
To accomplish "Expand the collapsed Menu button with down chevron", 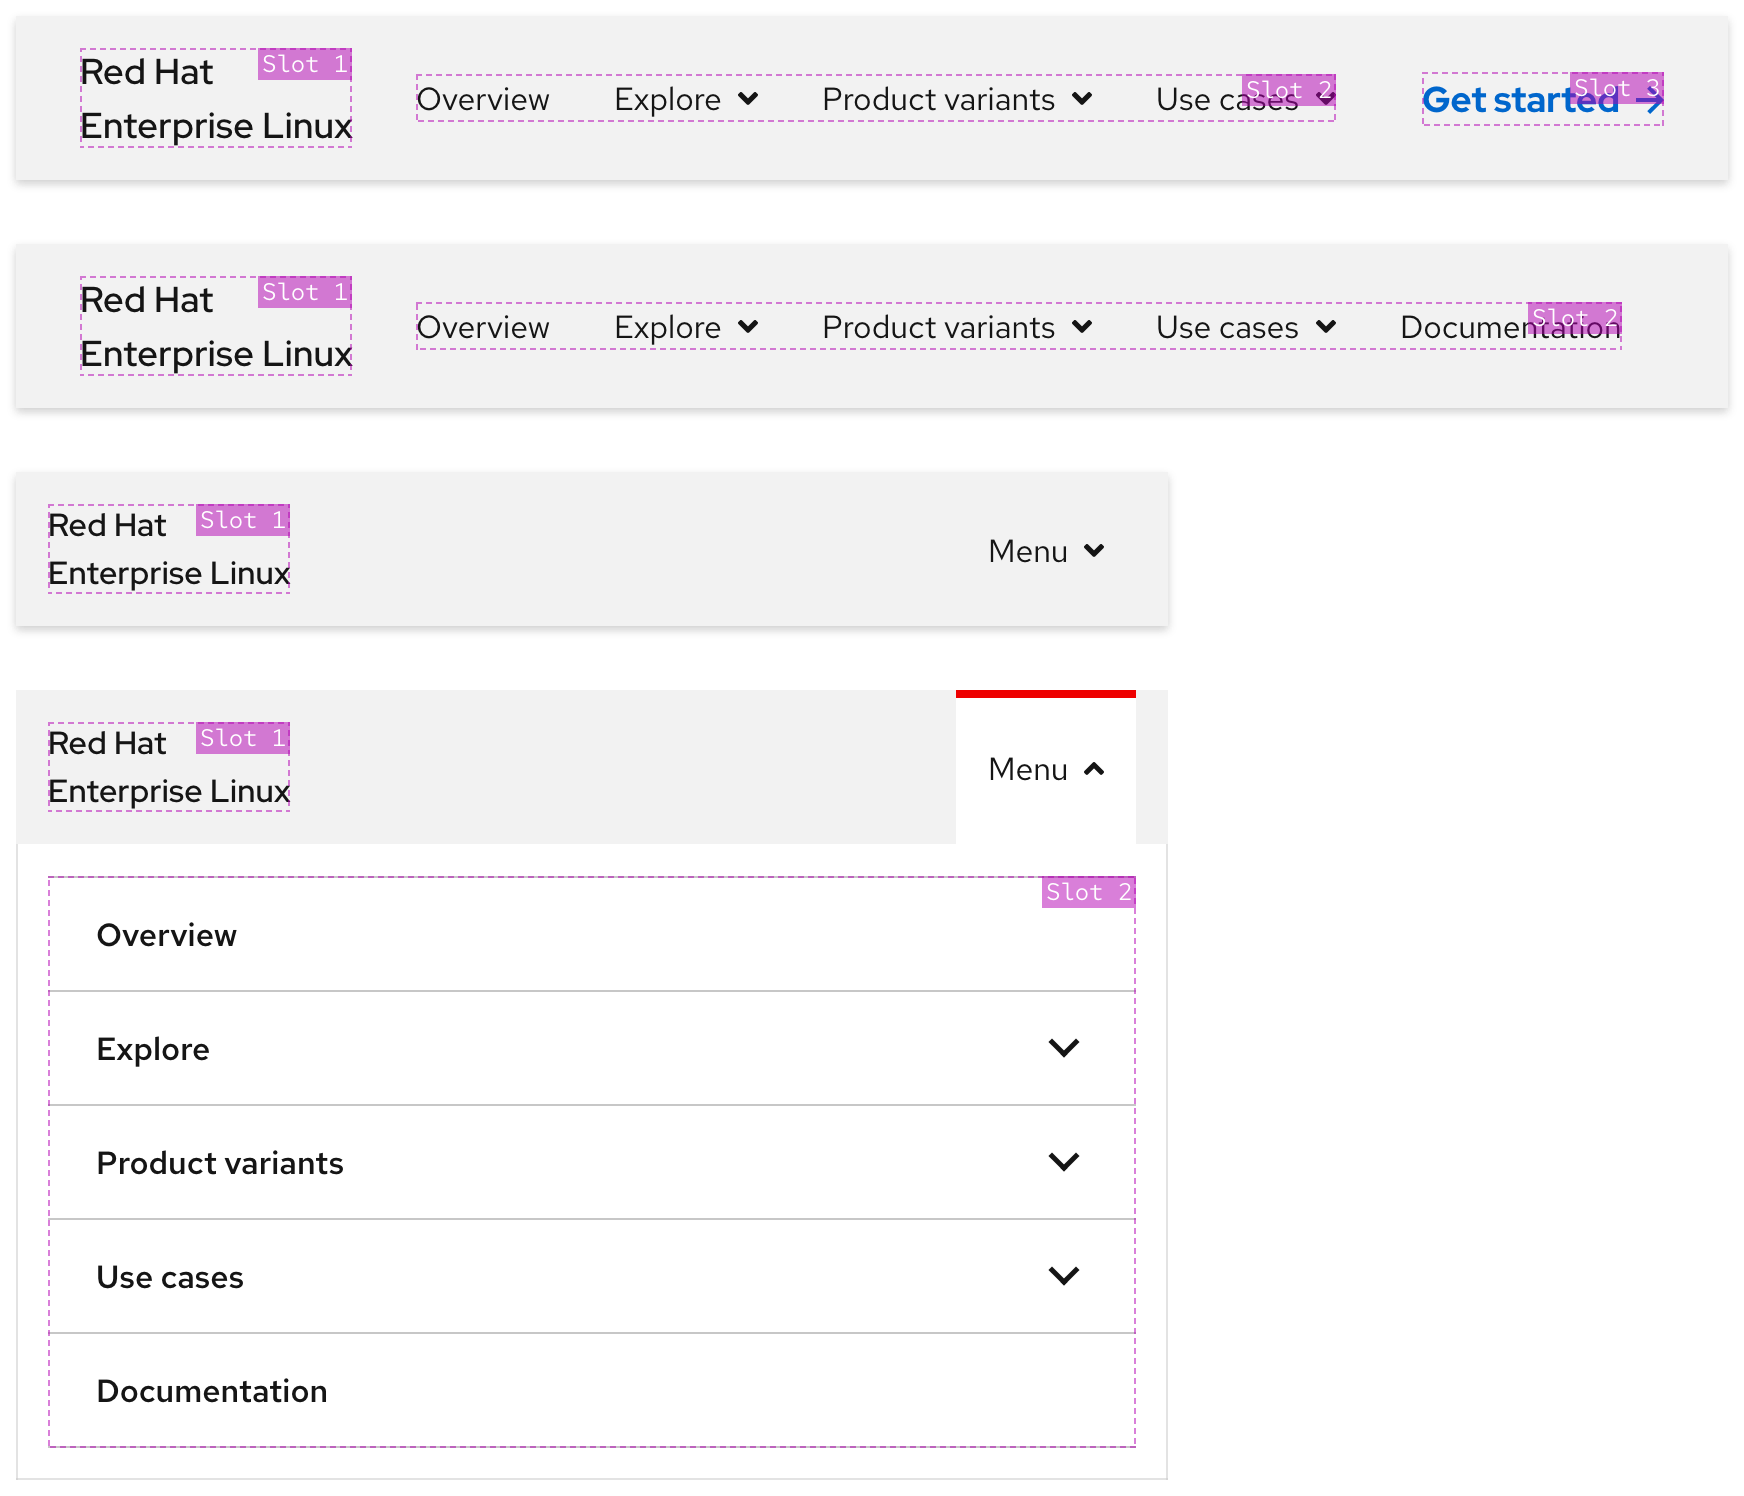I will 1045,551.
